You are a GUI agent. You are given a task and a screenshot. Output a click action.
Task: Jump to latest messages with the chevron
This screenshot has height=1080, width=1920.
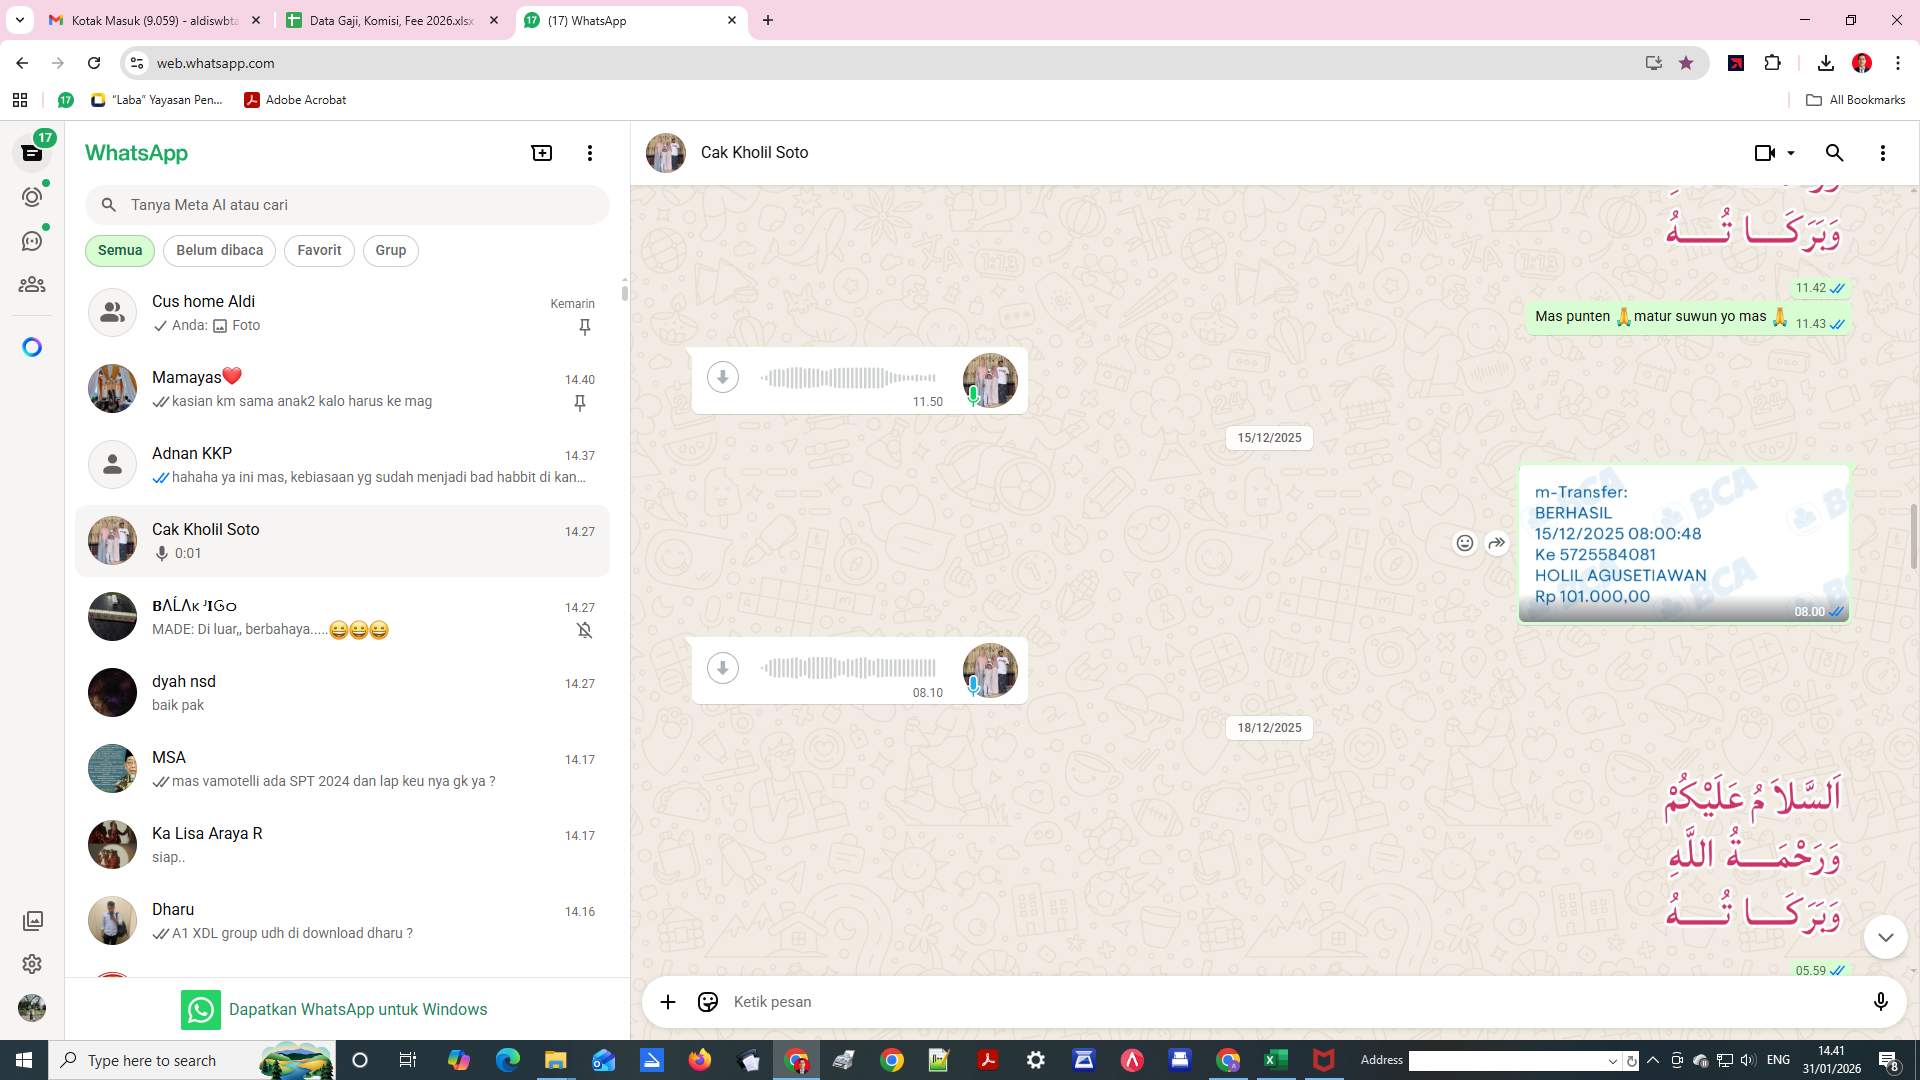[1885, 937]
